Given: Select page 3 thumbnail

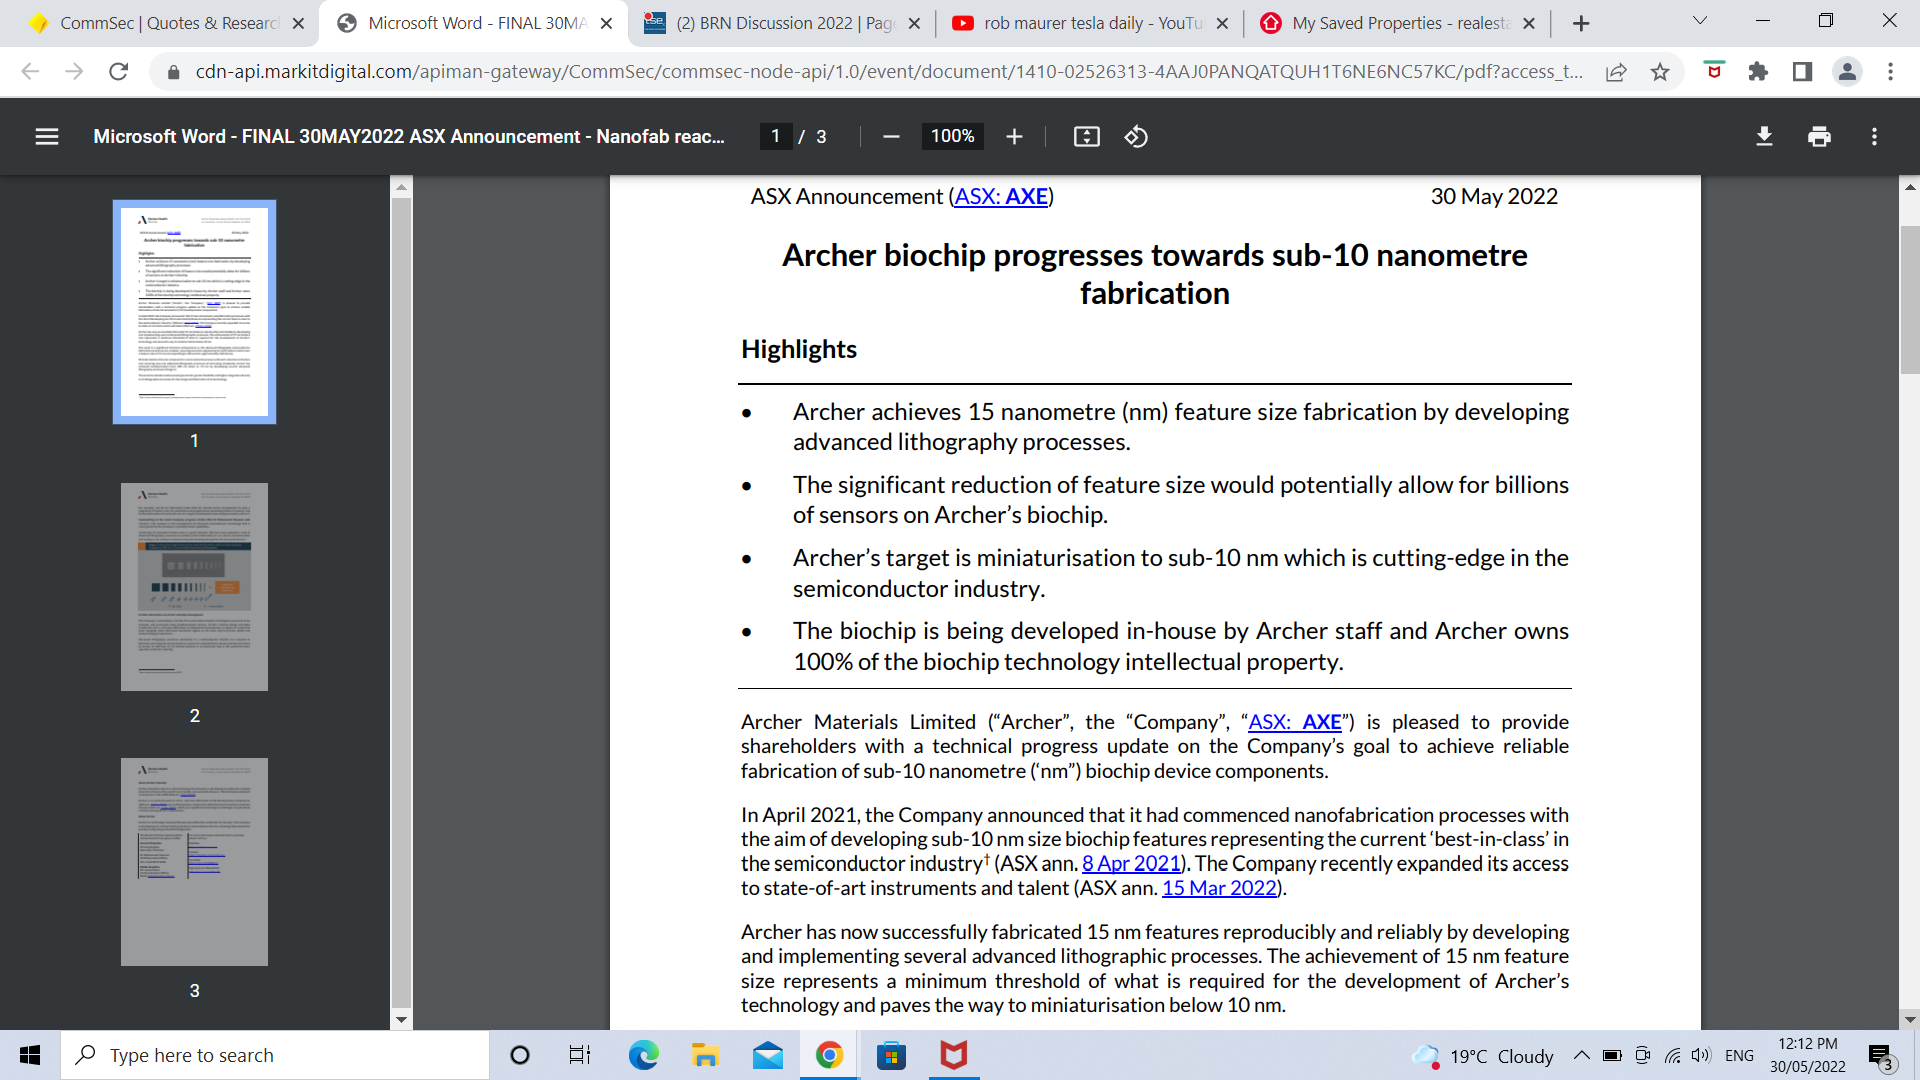Looking at the screenshot, I should click(x=194, y=862).
